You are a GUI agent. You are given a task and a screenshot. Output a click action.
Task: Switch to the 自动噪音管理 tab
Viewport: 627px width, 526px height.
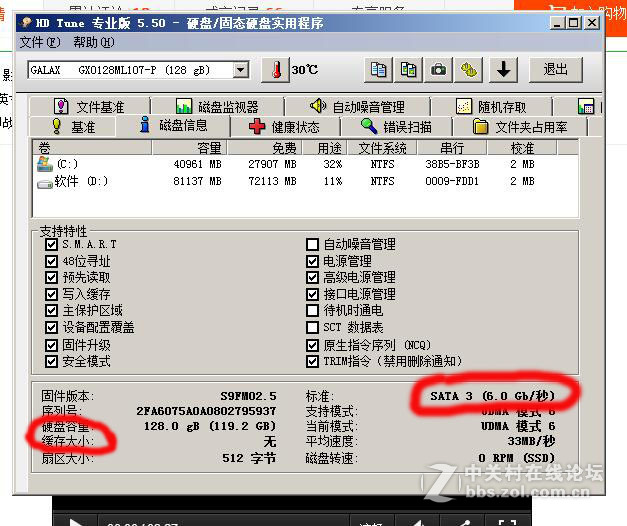357,106
